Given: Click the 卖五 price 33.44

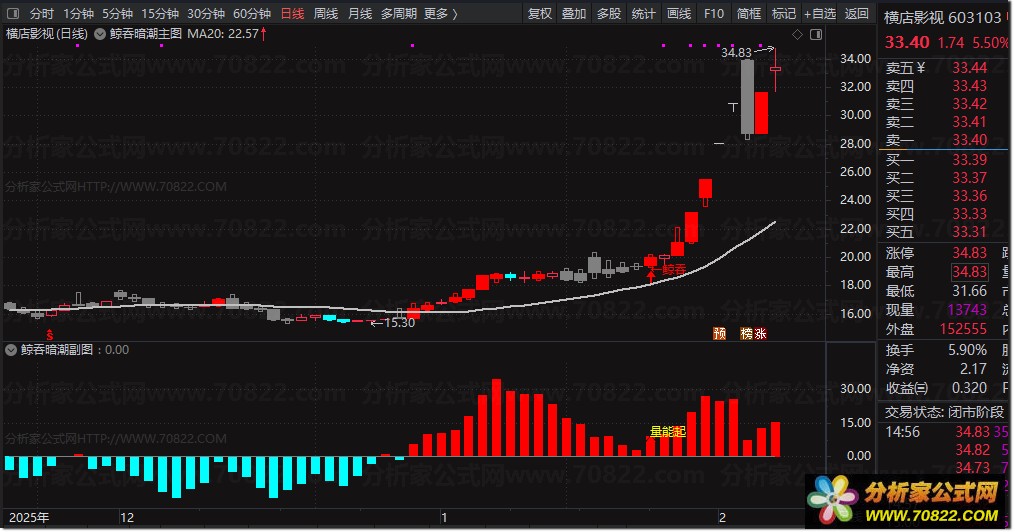Looking at the screenshot, I should 969,67.
